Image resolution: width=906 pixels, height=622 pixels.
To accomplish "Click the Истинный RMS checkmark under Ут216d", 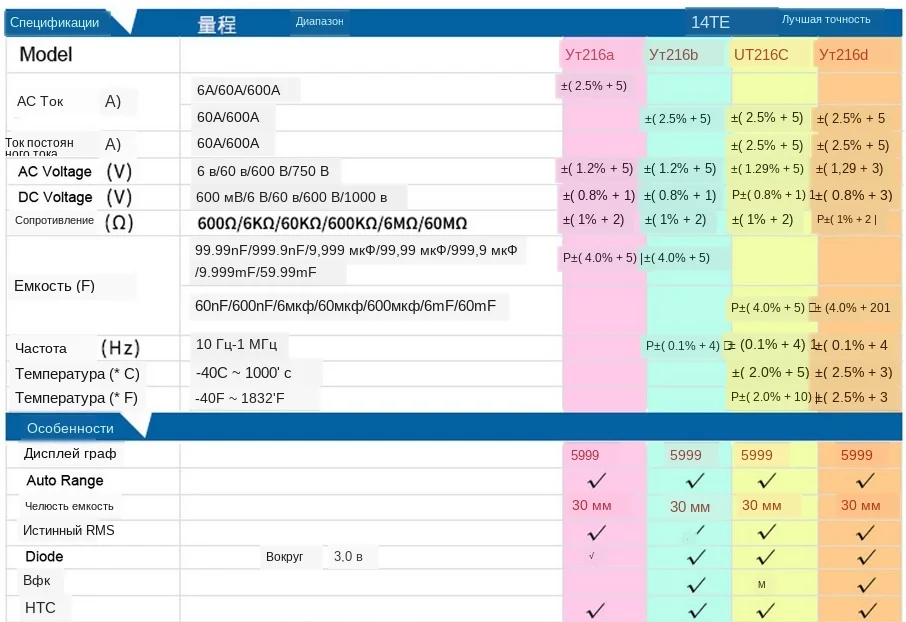I will coord(865,532).
